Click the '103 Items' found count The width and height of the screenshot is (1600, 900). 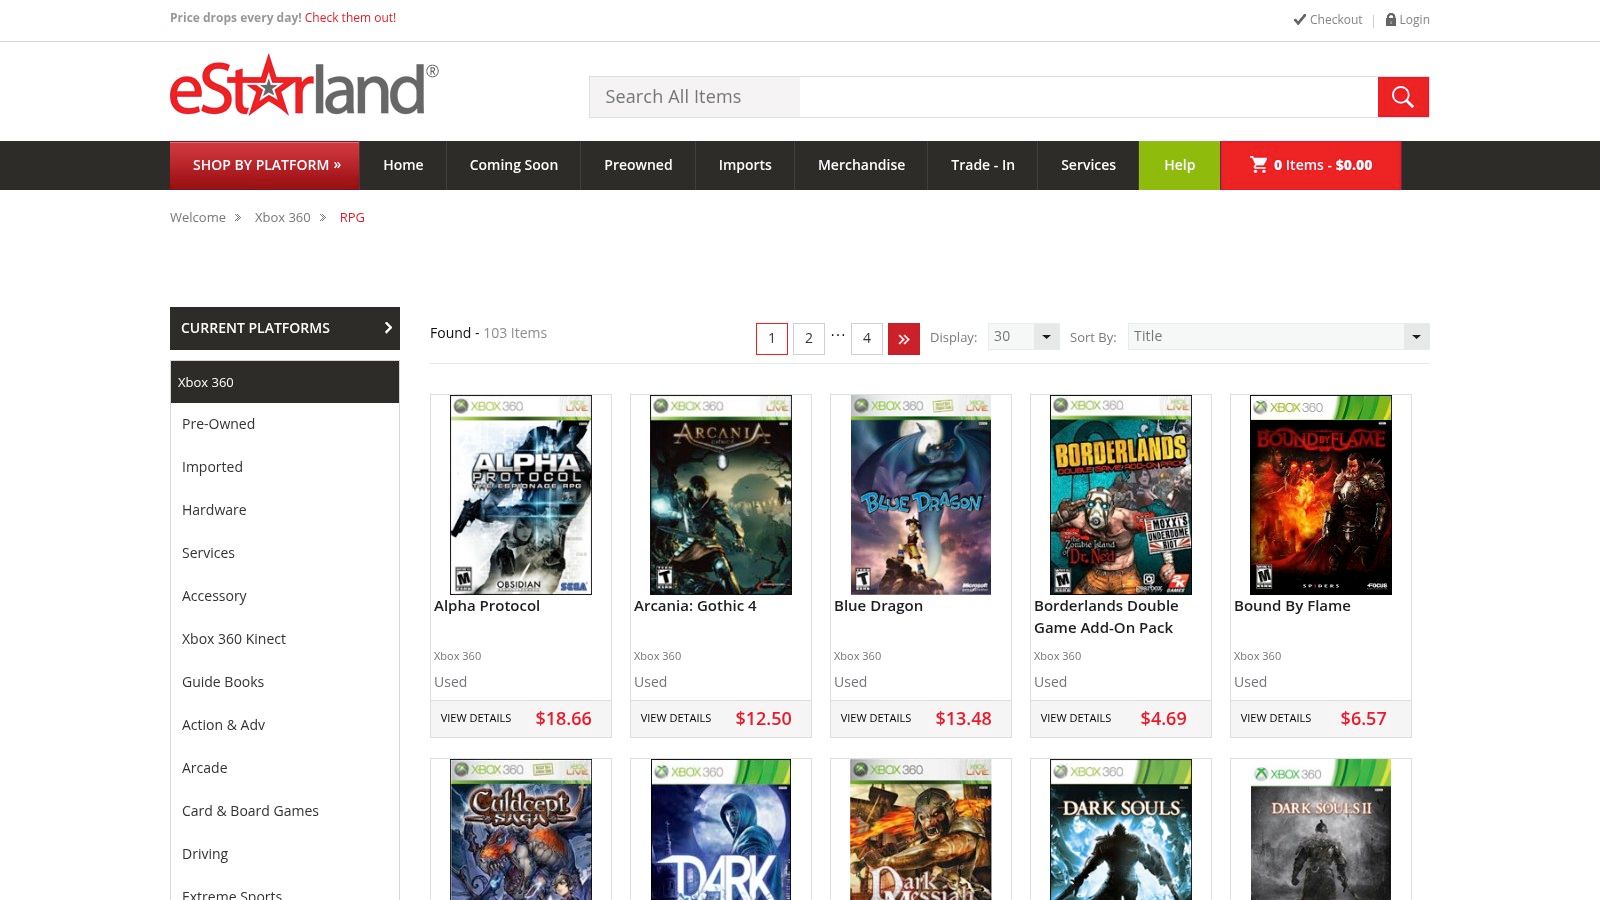point(515,333)
